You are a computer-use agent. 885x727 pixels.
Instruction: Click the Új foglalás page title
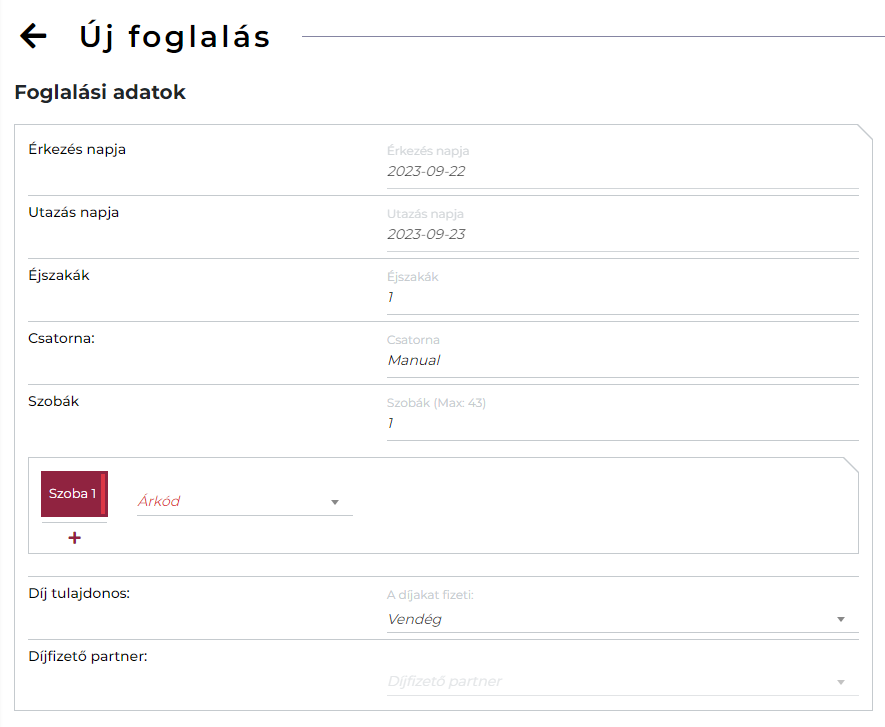(x=175, y=37)
